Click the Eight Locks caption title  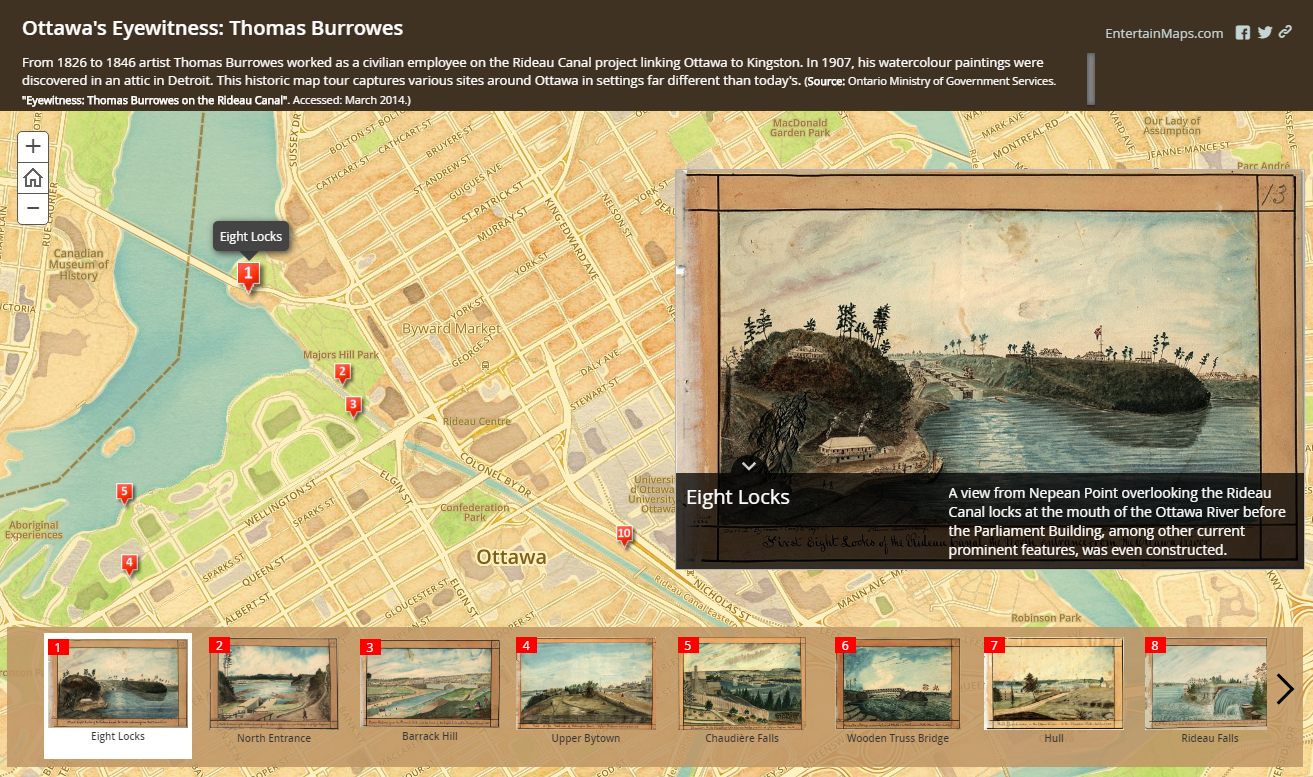(738, 497)
